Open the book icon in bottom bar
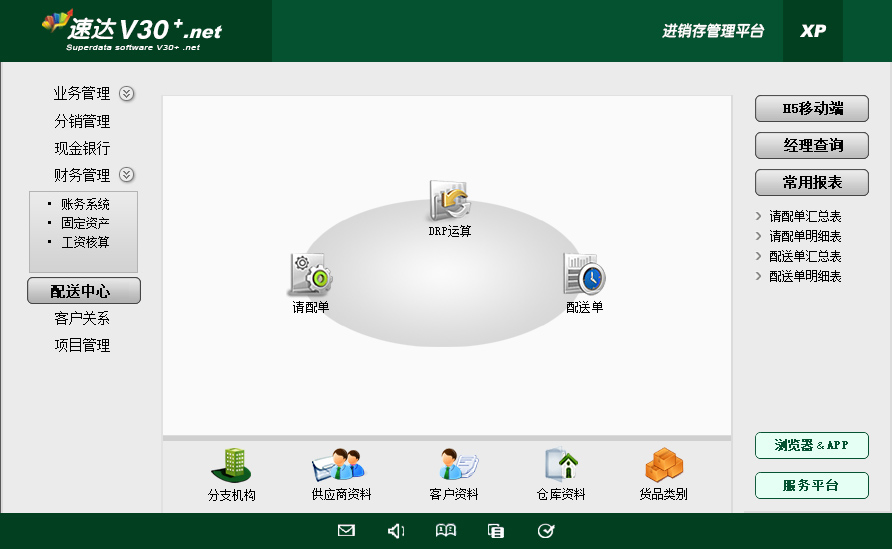The image size is (892, 549). [446, 531]
